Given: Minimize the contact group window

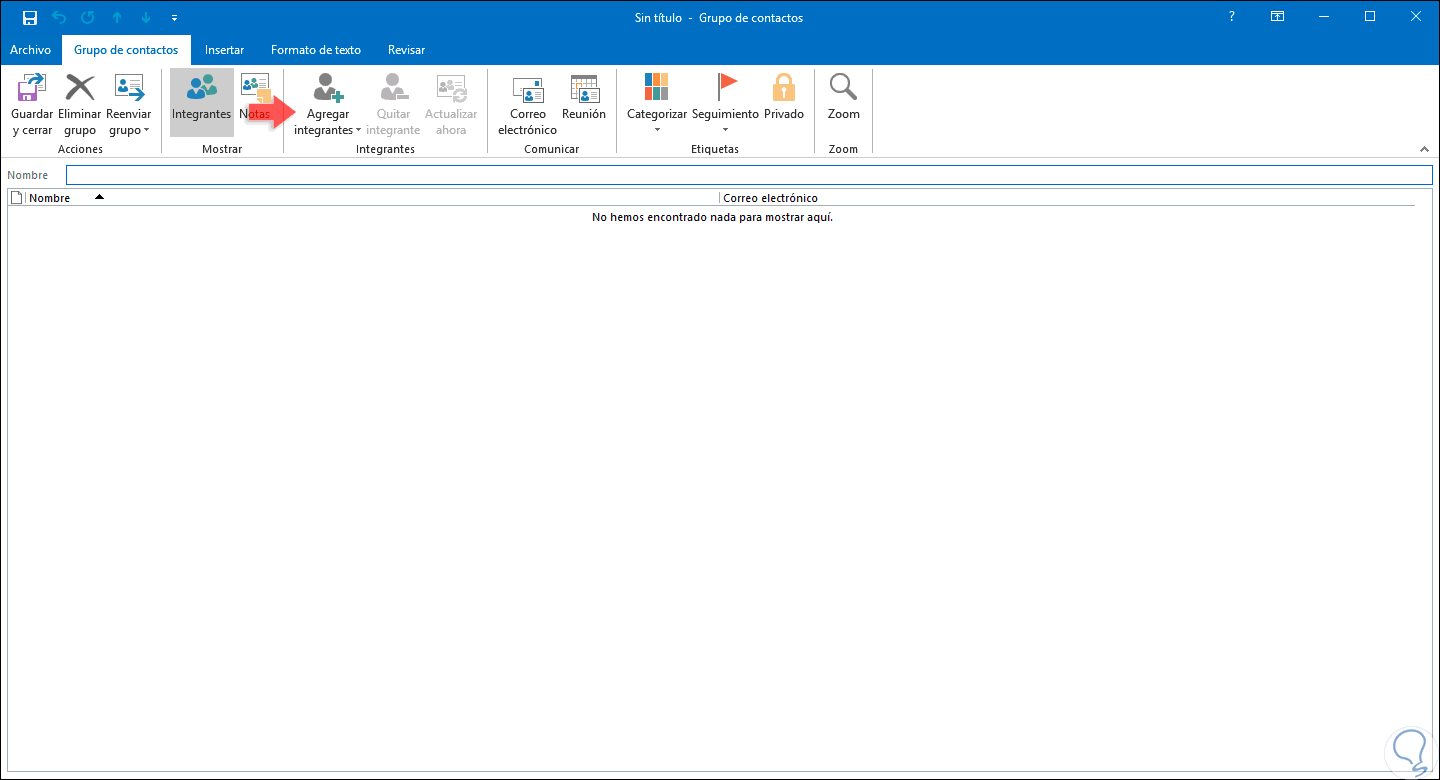Looking at the screenshot, I should click(x=1324, y=17).
